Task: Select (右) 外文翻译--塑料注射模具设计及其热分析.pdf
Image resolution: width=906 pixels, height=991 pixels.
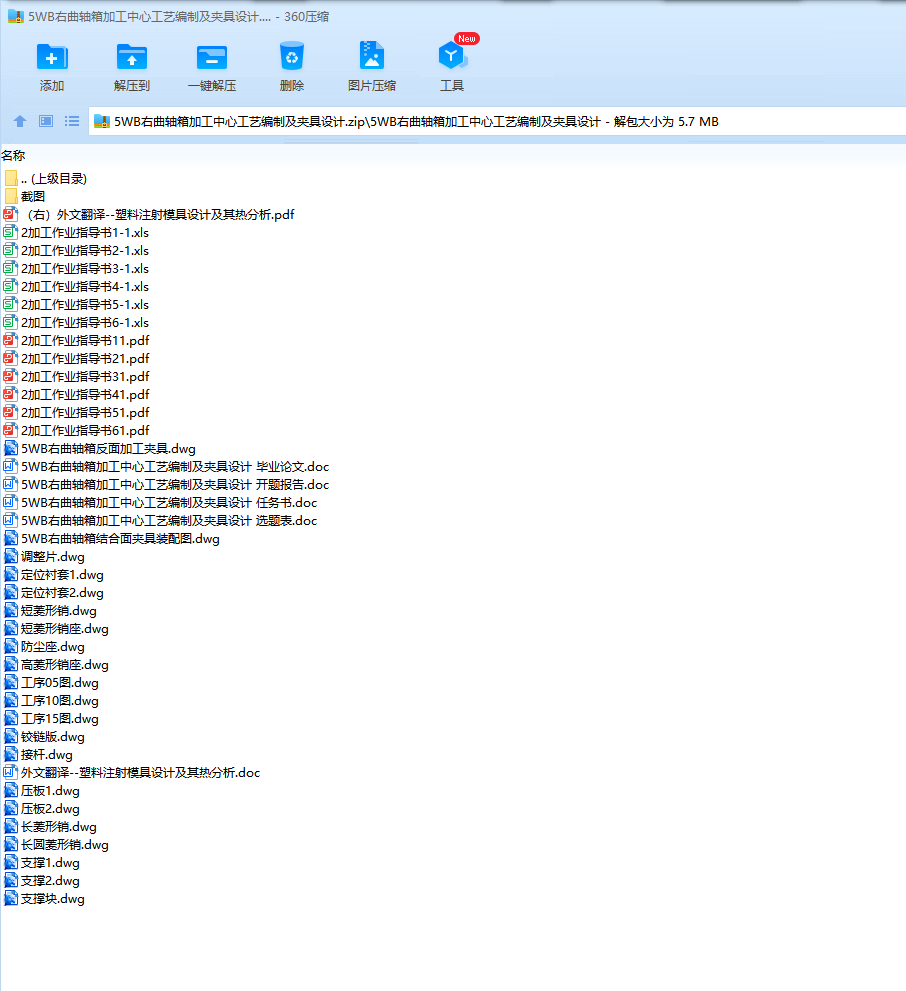Action: 149,215
